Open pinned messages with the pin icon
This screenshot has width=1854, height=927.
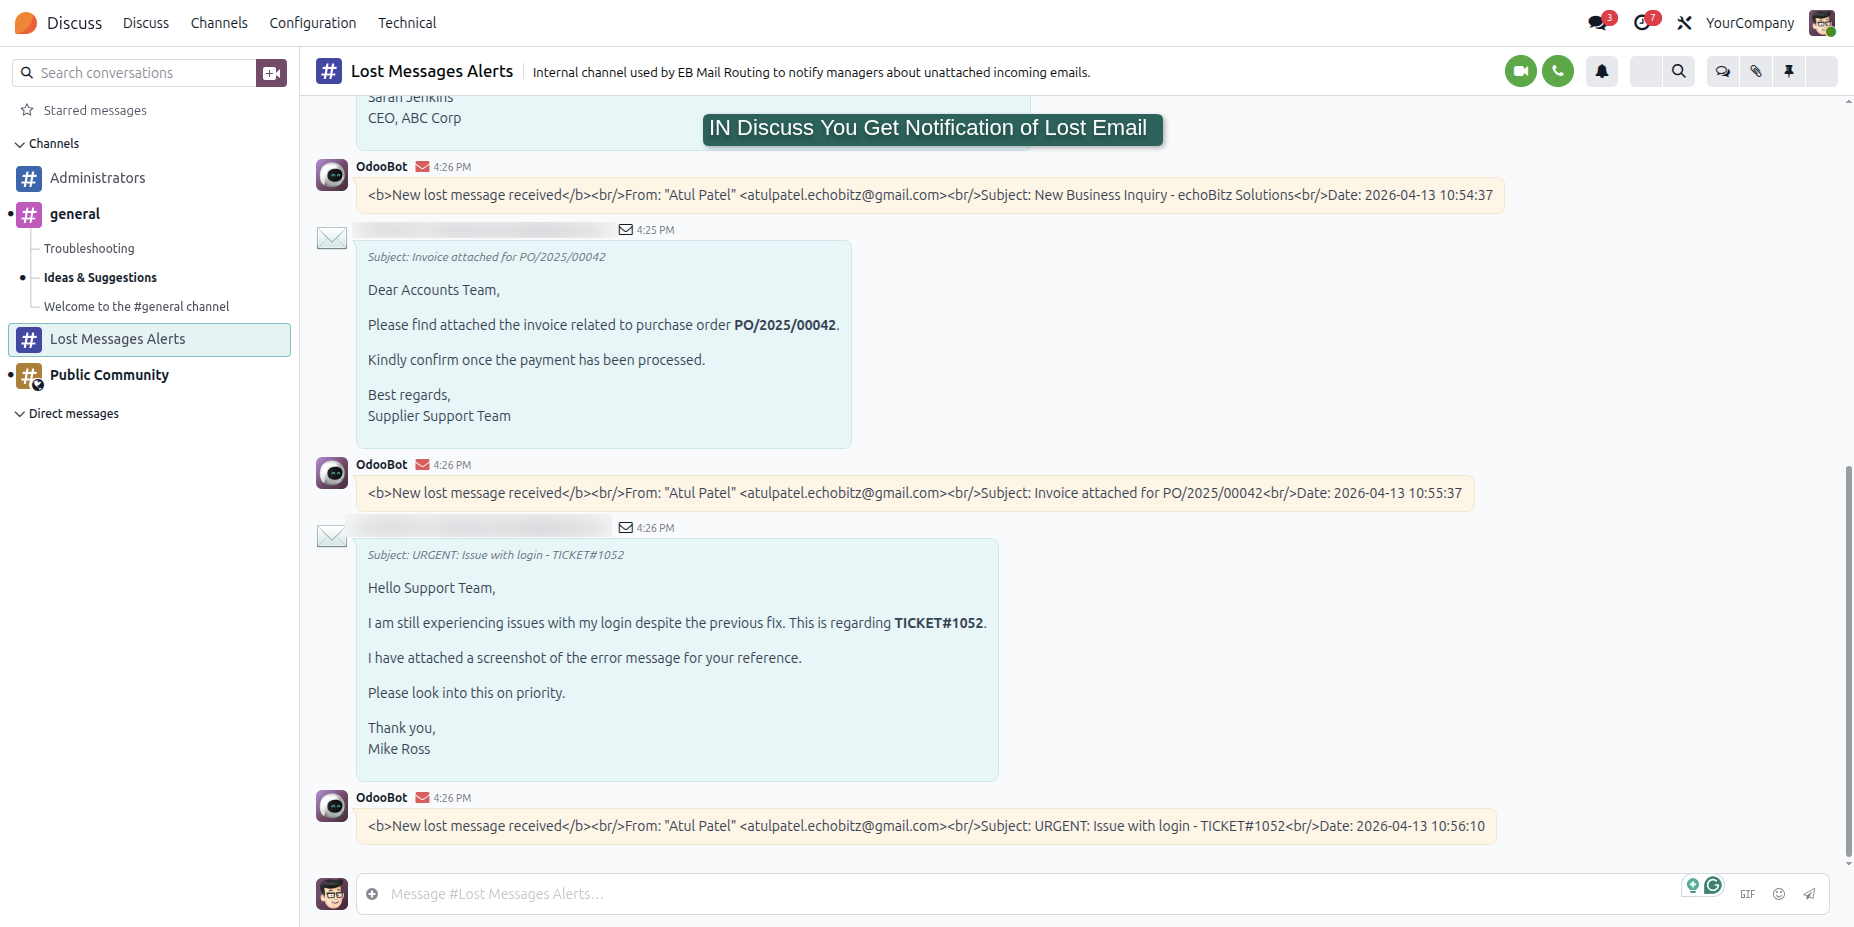coord(1789,71)
